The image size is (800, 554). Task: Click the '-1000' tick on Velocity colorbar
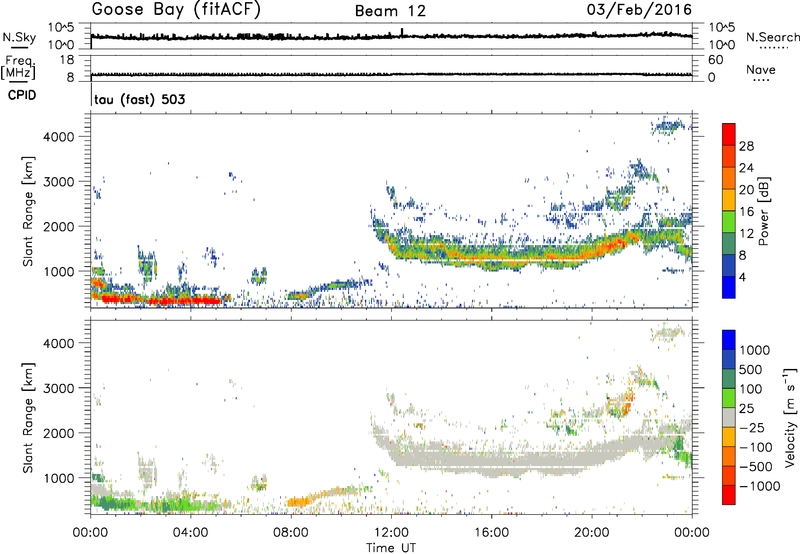coord(760,486)
